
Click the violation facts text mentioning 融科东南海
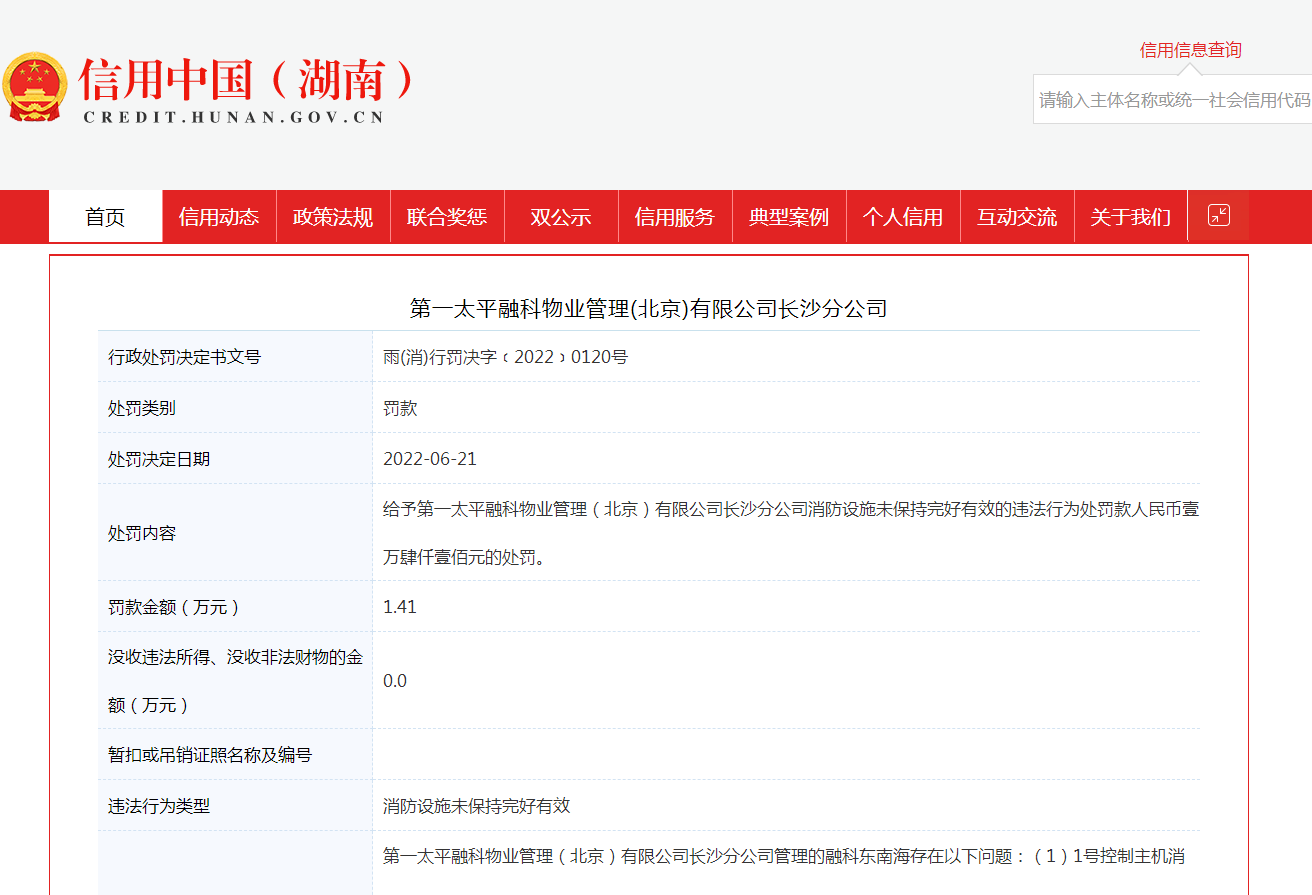(784, 857)
